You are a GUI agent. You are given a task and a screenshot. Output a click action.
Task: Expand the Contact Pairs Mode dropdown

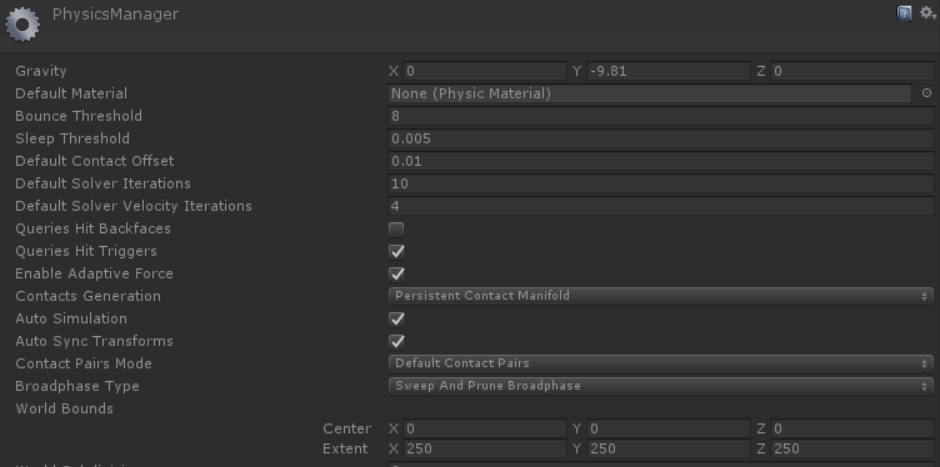pyautogui.click(x=660, y=364)
